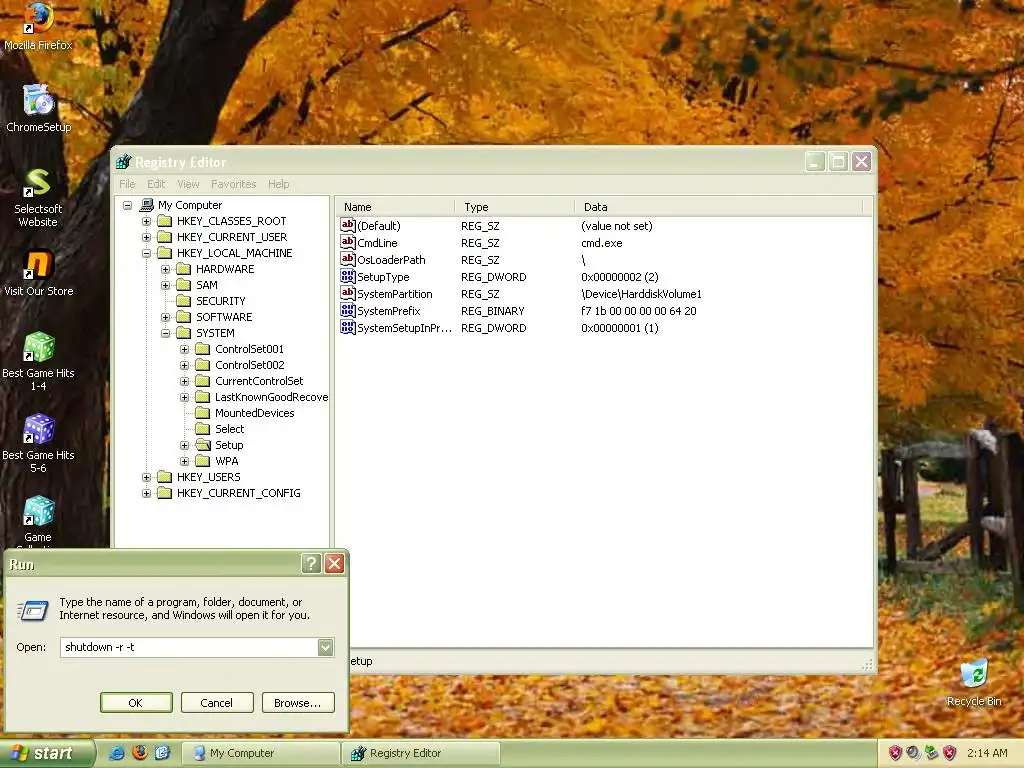1024x768 pixels.
Task: Click the Run dialog help question button
Action: 311,564
